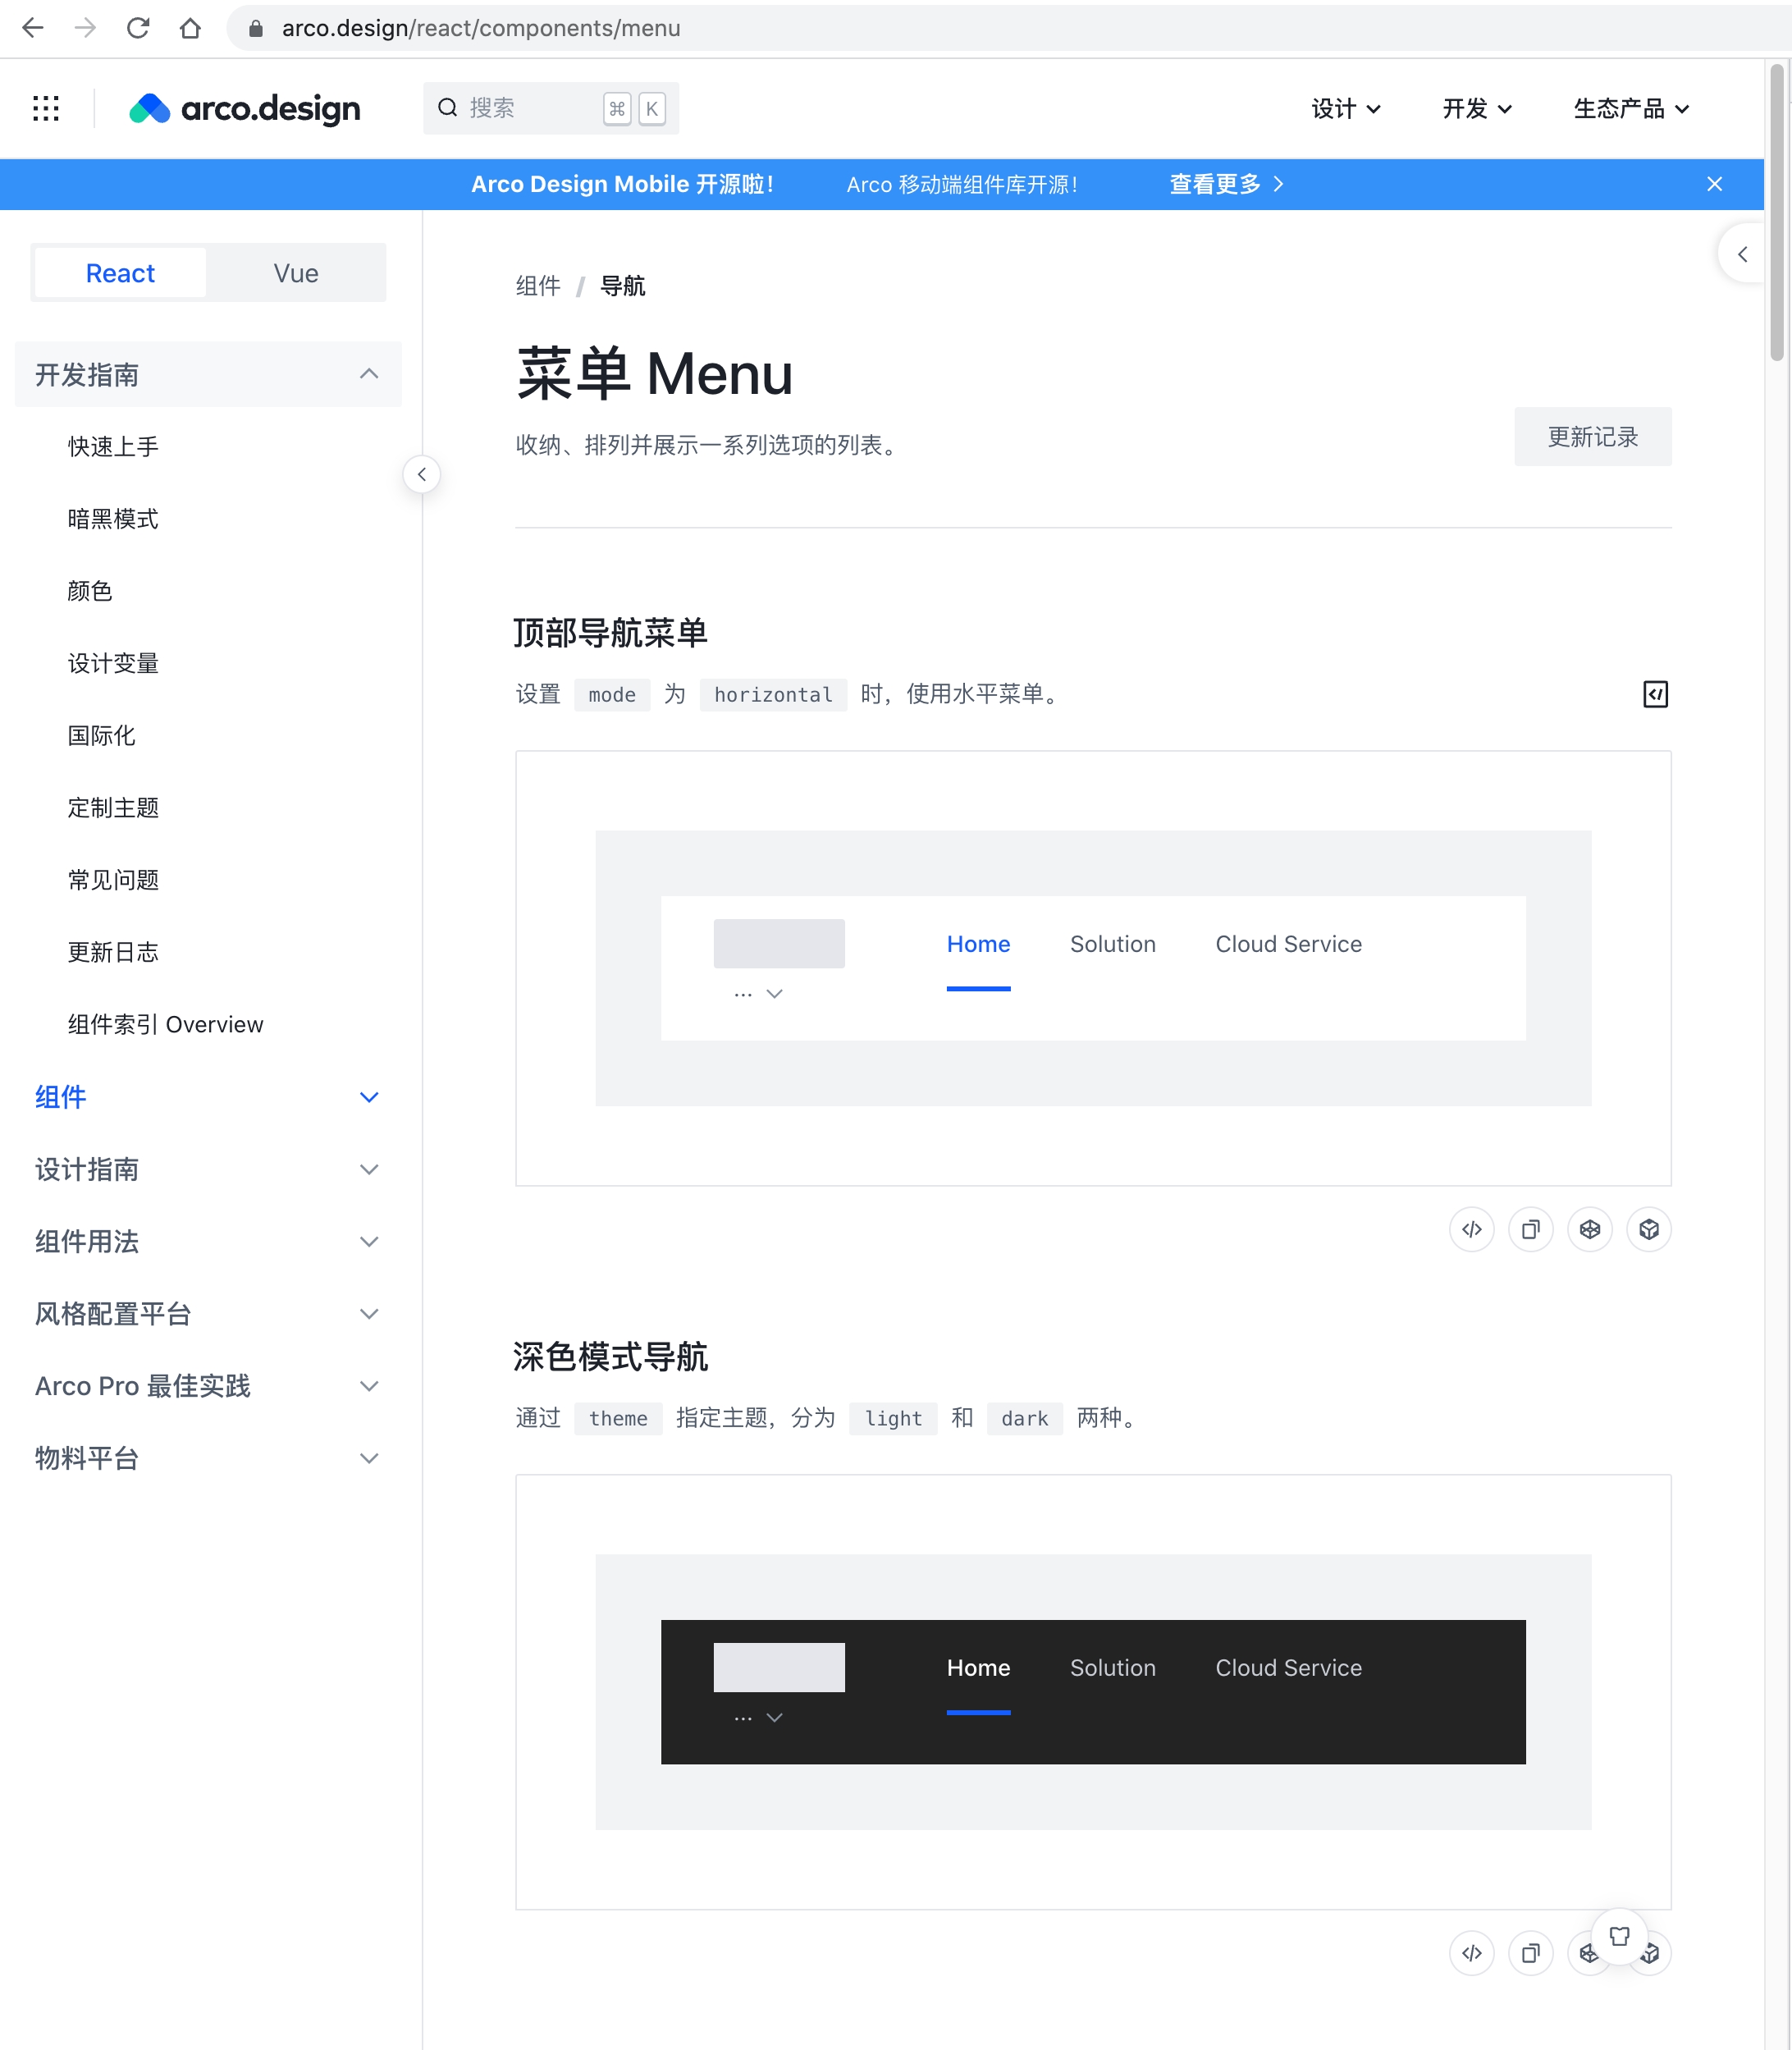The width and height of the screenshot is (1792, 2050).
Task: Open top navigation demo in CodePen
Action: (1589, 1229)
